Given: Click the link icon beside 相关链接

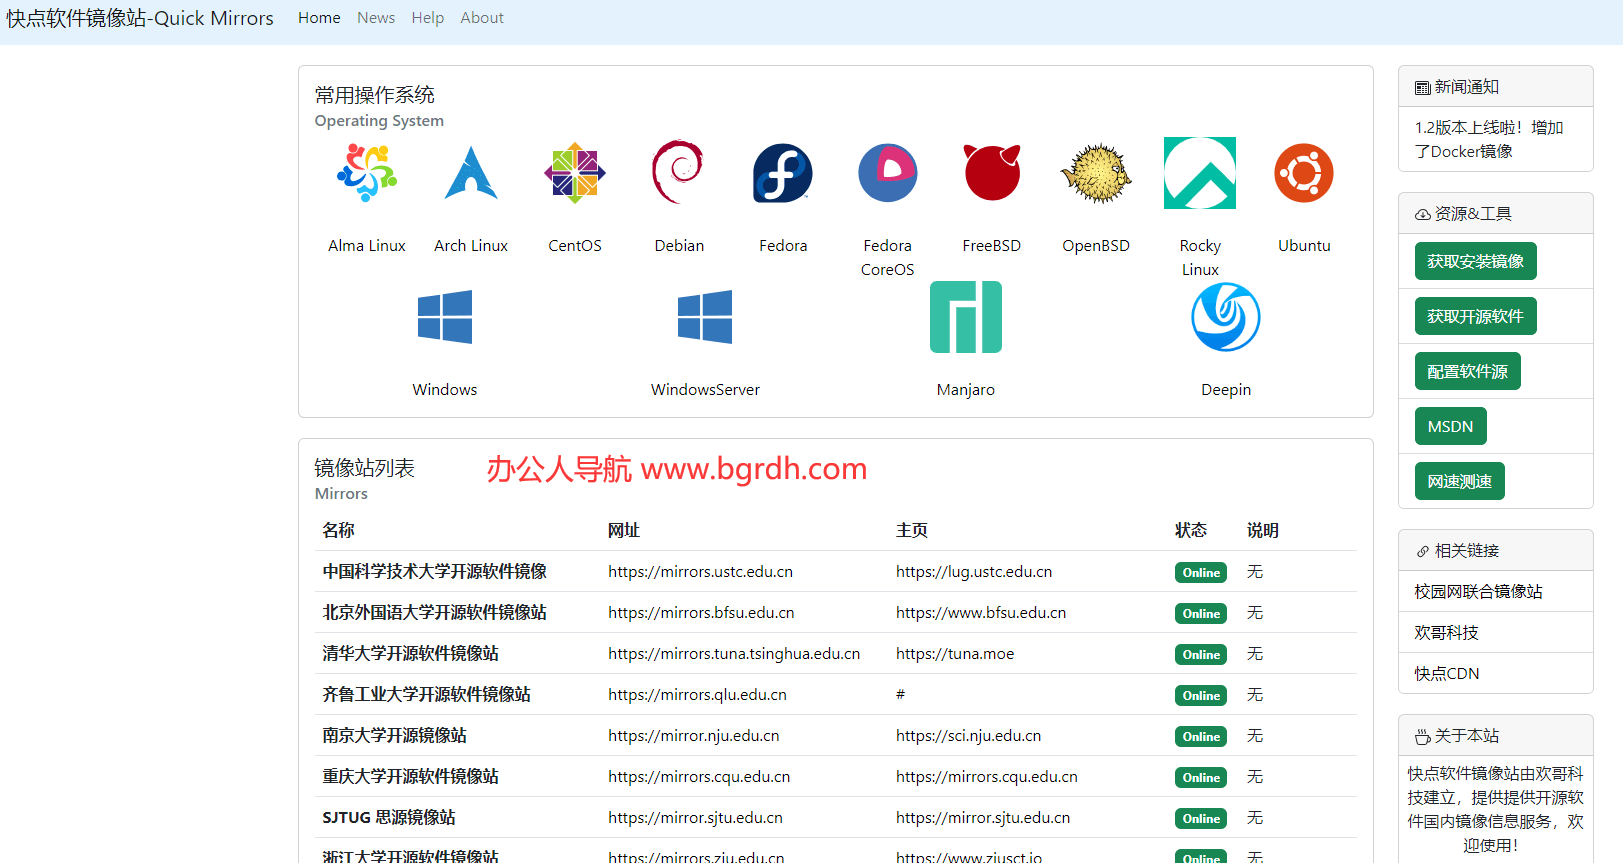Looking at the screenshot, I should tap(1422, 552).
